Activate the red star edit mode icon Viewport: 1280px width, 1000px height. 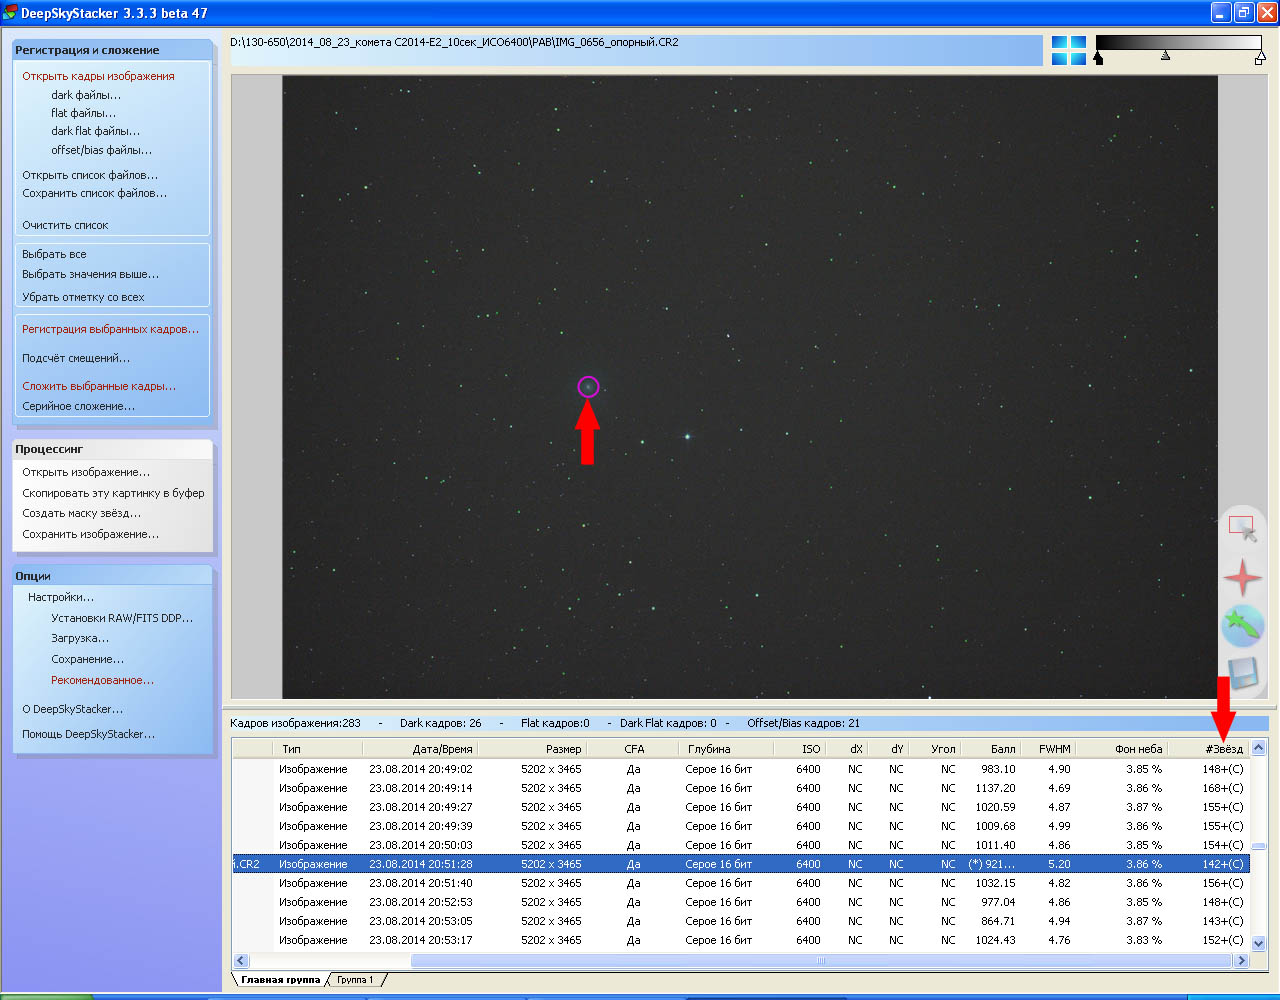point(1242,578)
